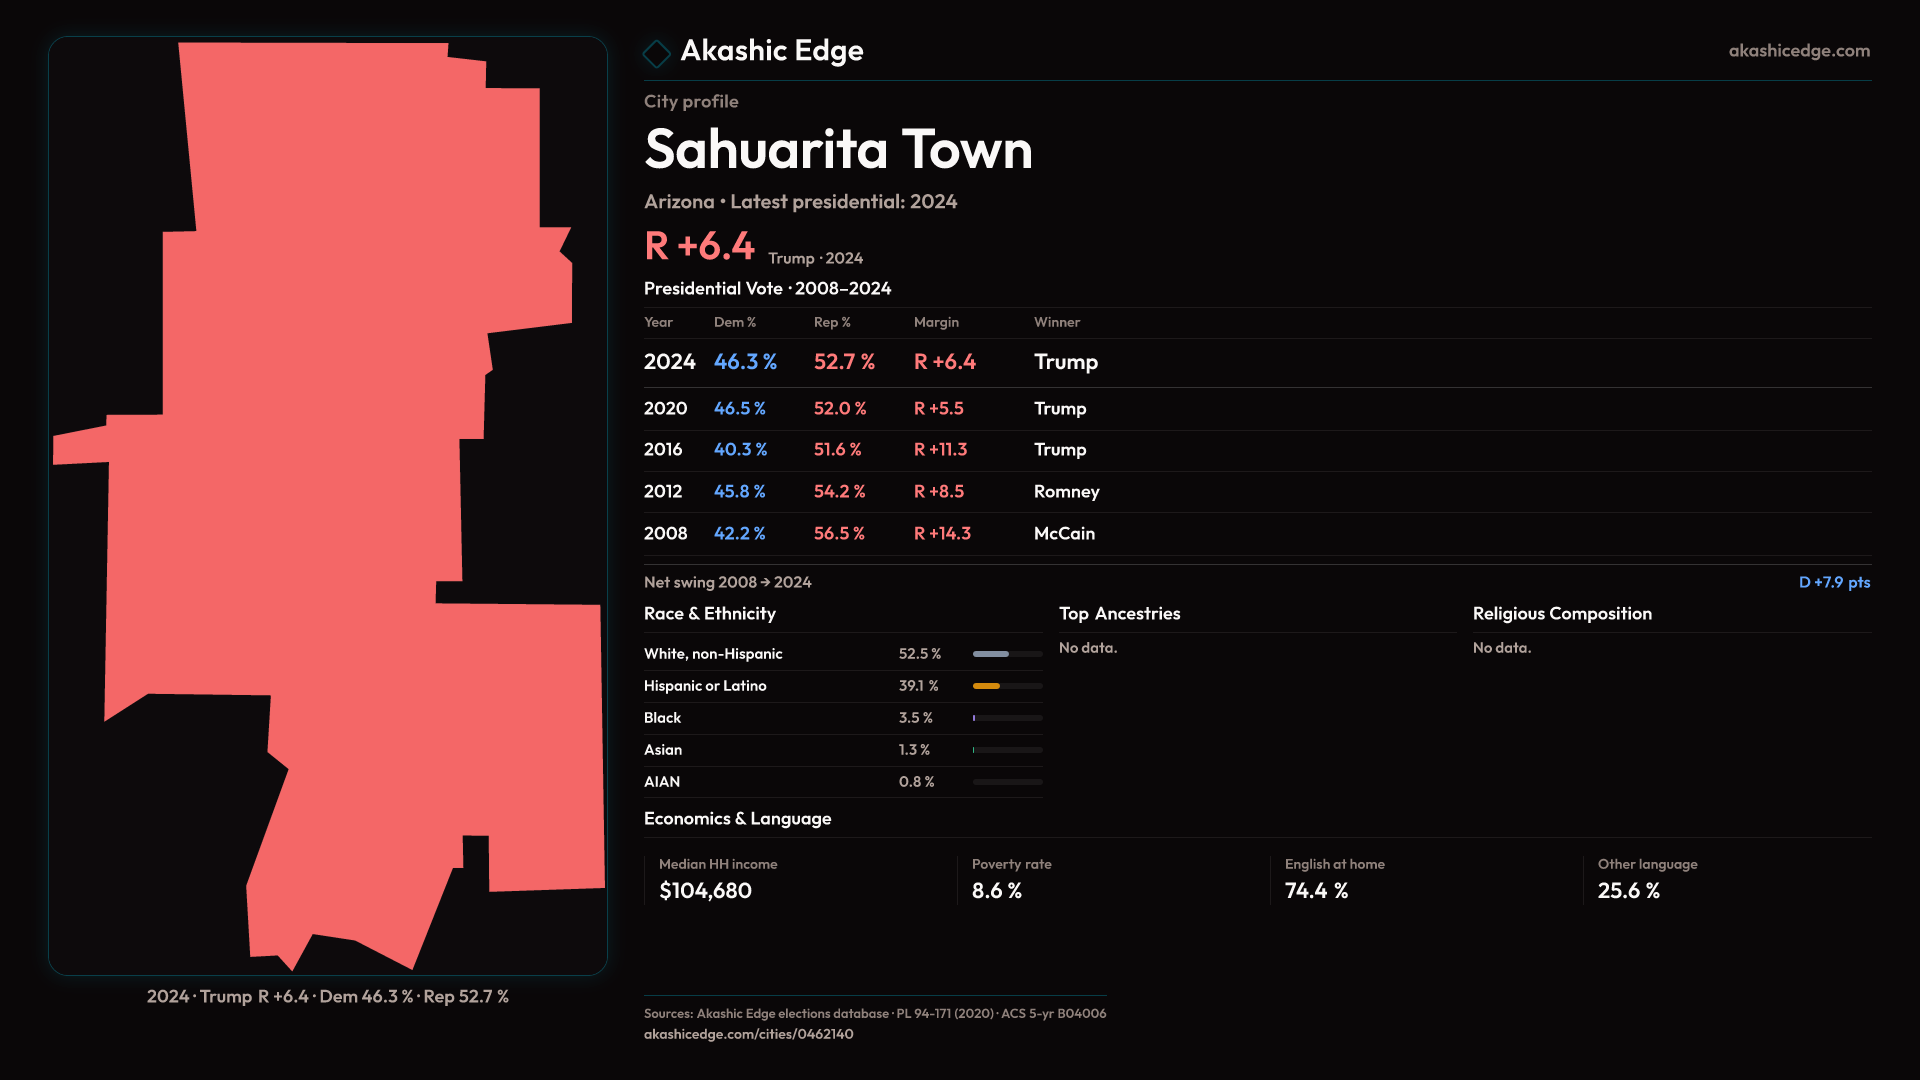Open the akashicedge.com link in header
This screenshot has width=1920, height=1080.
tap(1798, 51)
